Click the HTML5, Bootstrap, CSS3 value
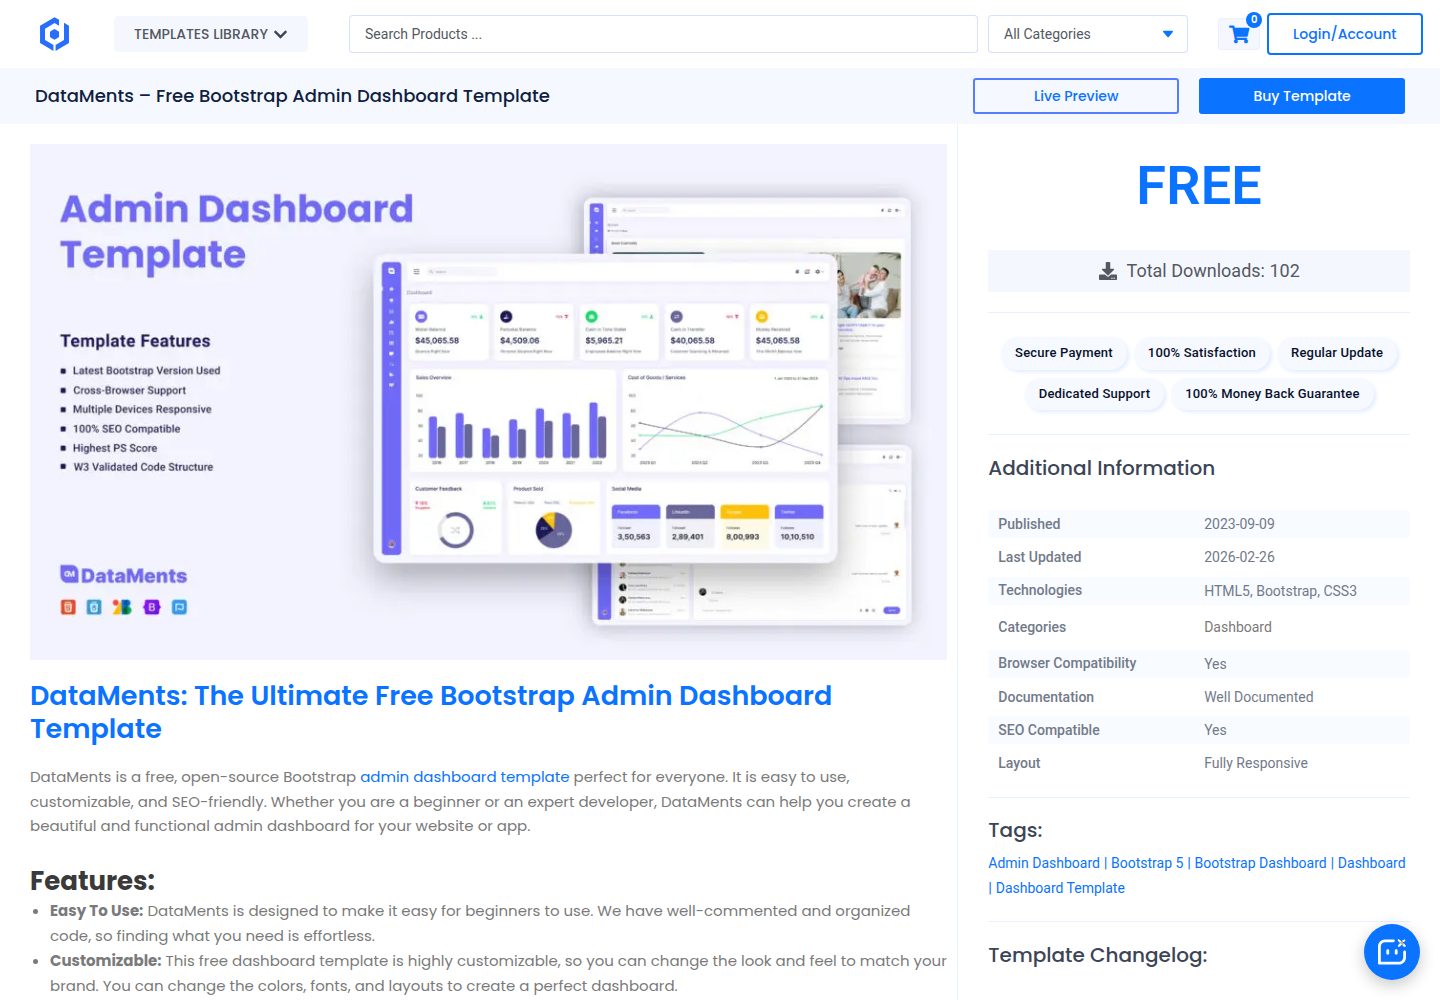This screenshot has width=1440, height=1000. click(x=1280, y=591)
